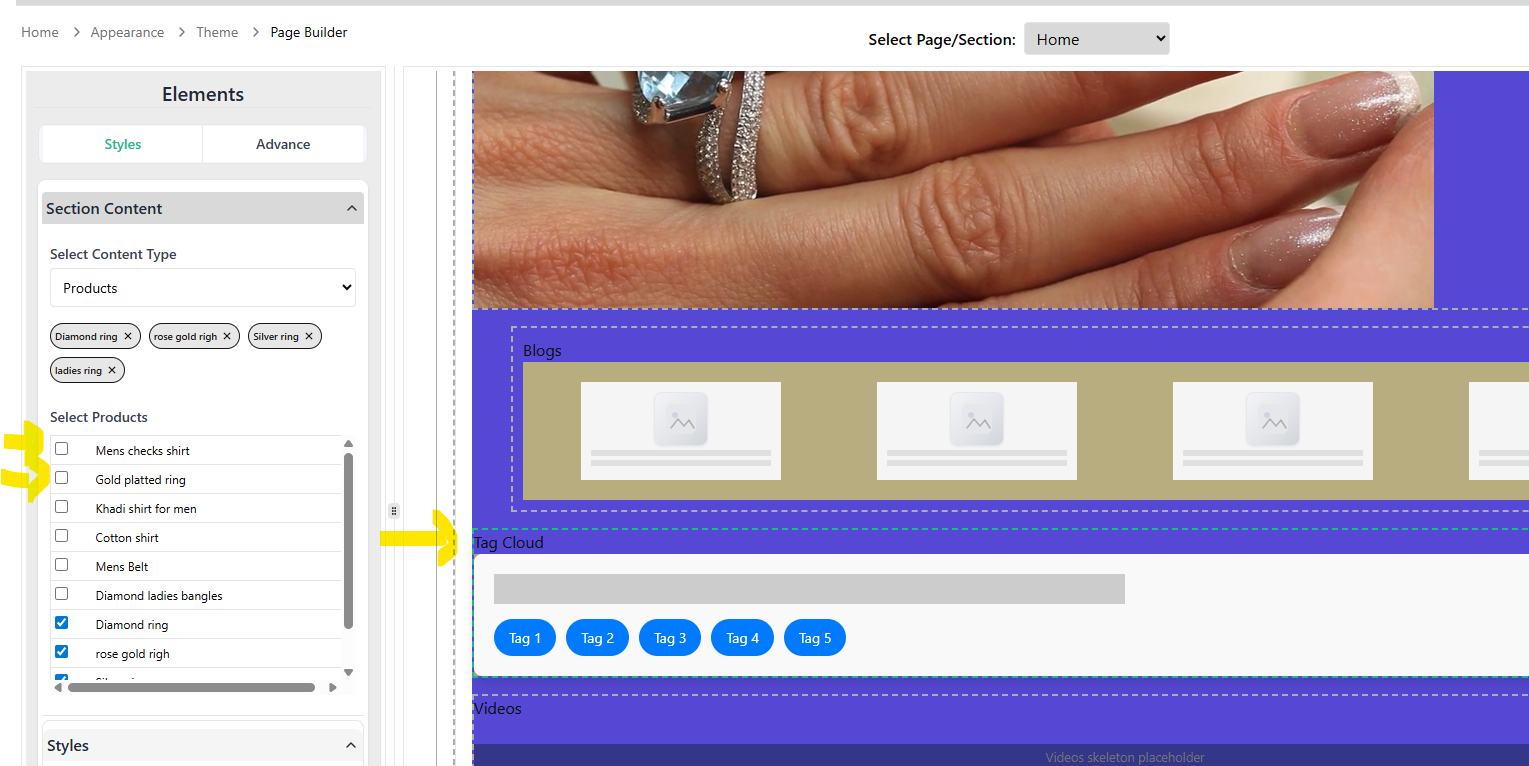Click the Select Content Type label
The width and height of the screenshot is (1529, 766).
113,254
